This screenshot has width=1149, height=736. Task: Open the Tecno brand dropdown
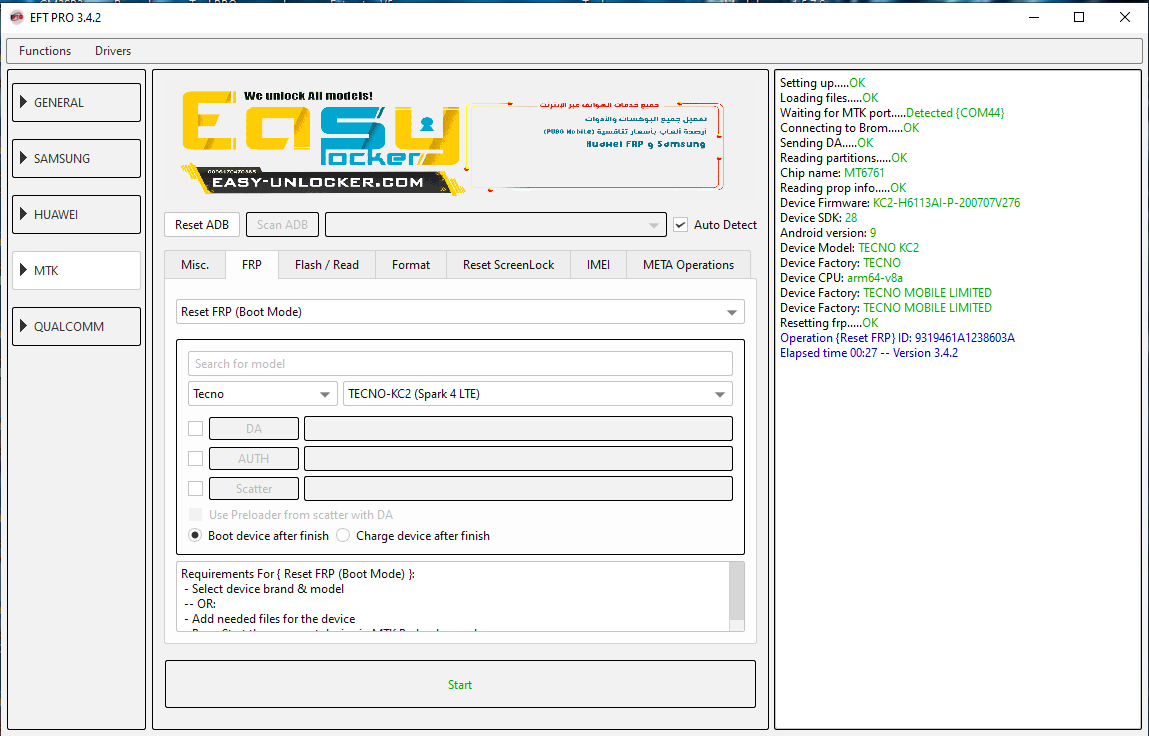262,394
